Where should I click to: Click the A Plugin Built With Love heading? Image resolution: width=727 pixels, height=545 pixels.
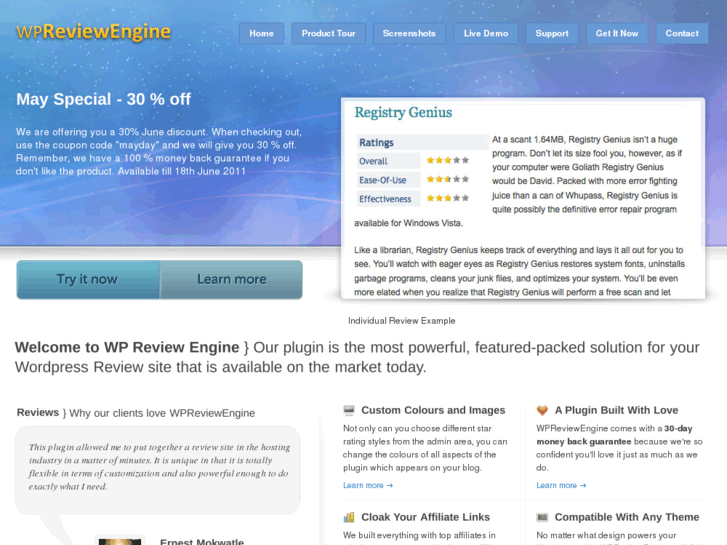(616, 410)
